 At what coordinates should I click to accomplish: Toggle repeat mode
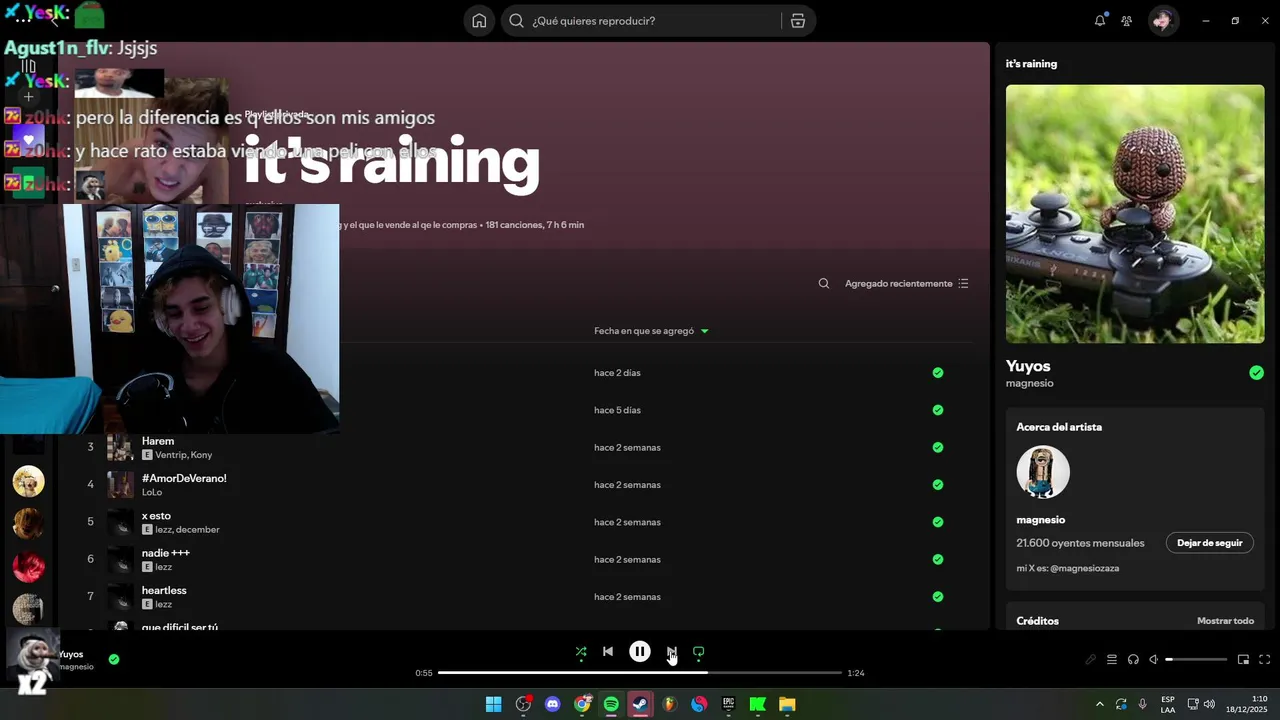point(699,652)
